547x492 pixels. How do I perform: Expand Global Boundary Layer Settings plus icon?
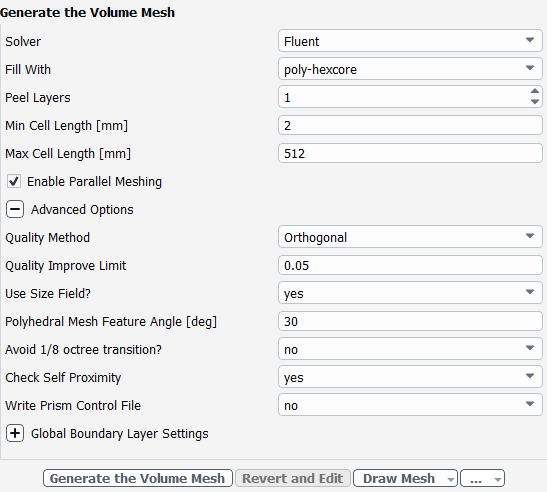pyautogui.click(x=15, y=433)
